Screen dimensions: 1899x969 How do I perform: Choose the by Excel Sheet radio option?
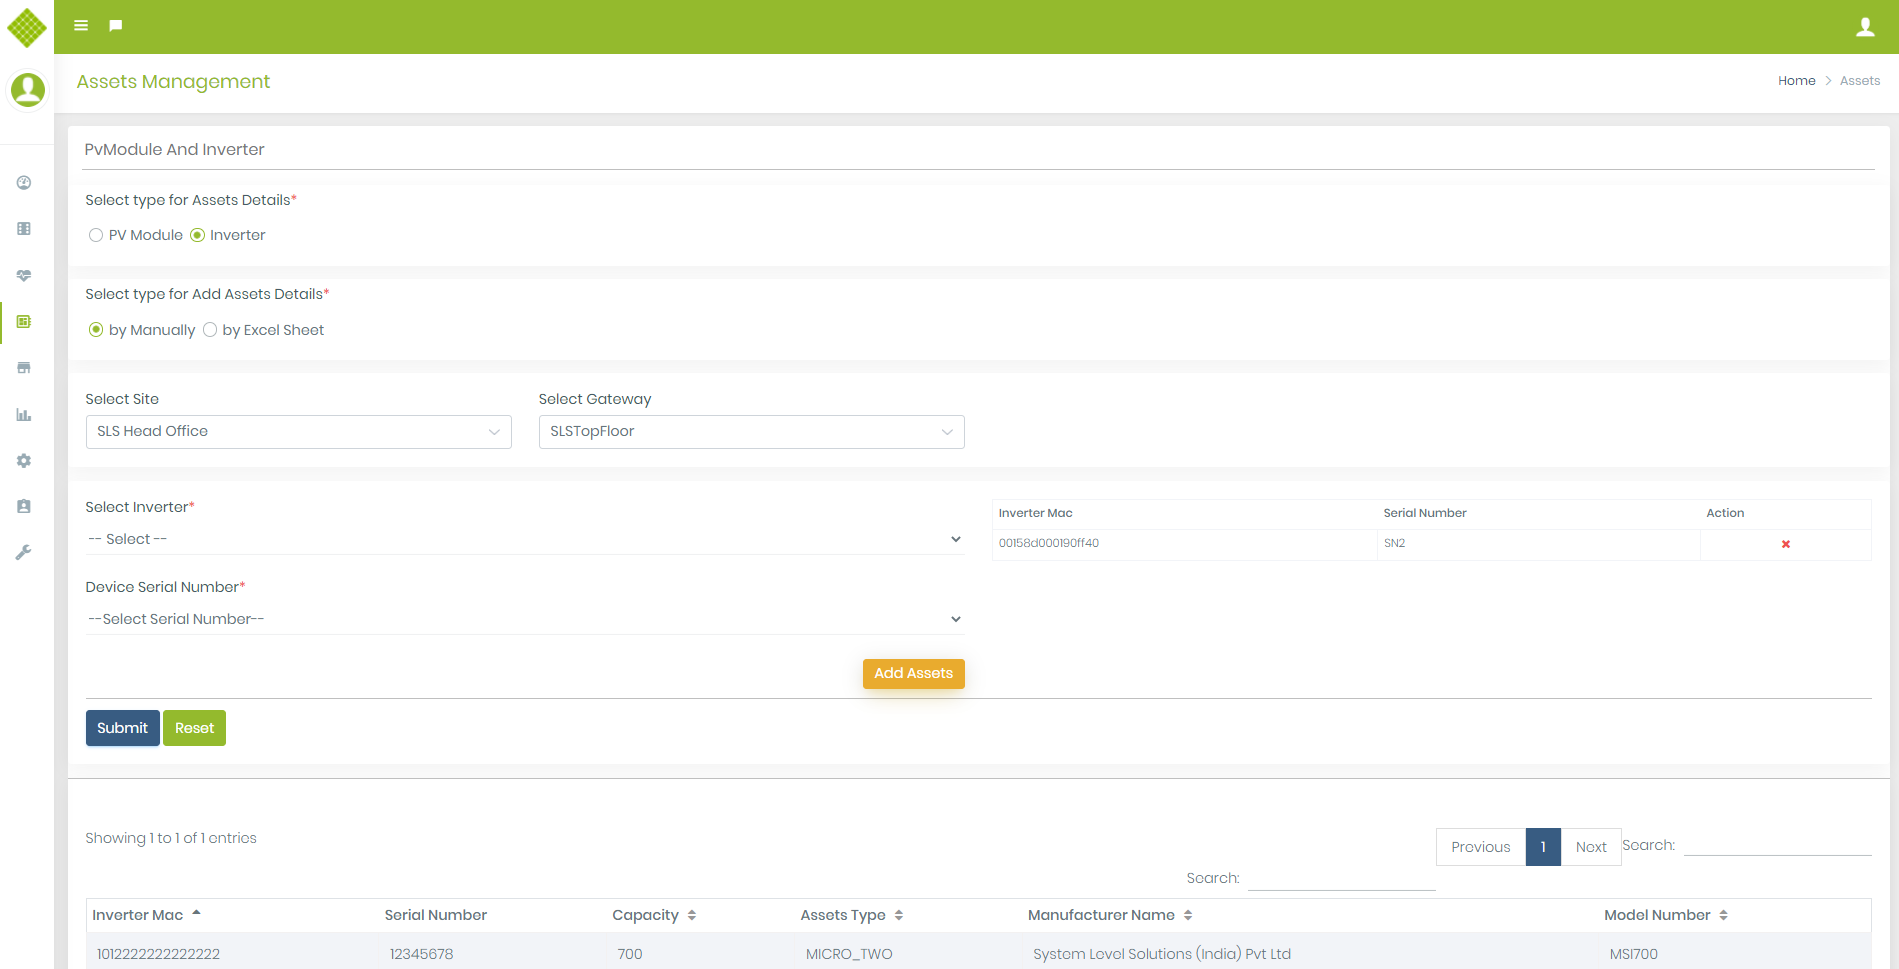[x=210, y=330]
